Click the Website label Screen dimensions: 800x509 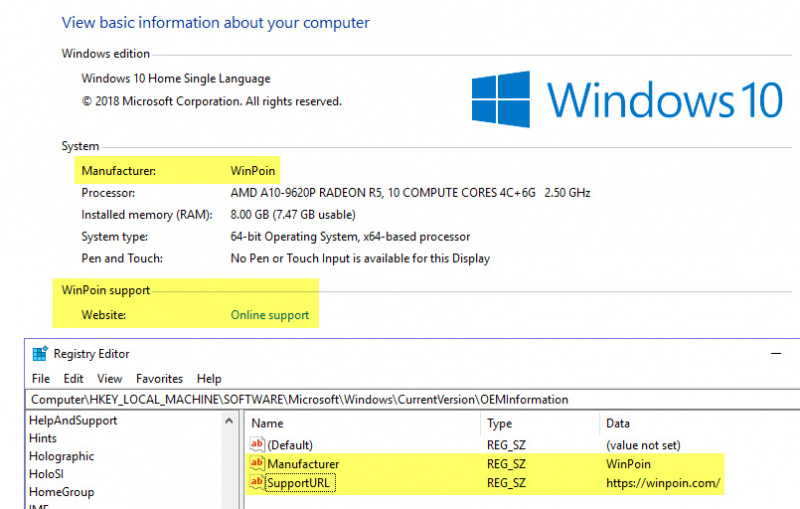pos(104,315)
